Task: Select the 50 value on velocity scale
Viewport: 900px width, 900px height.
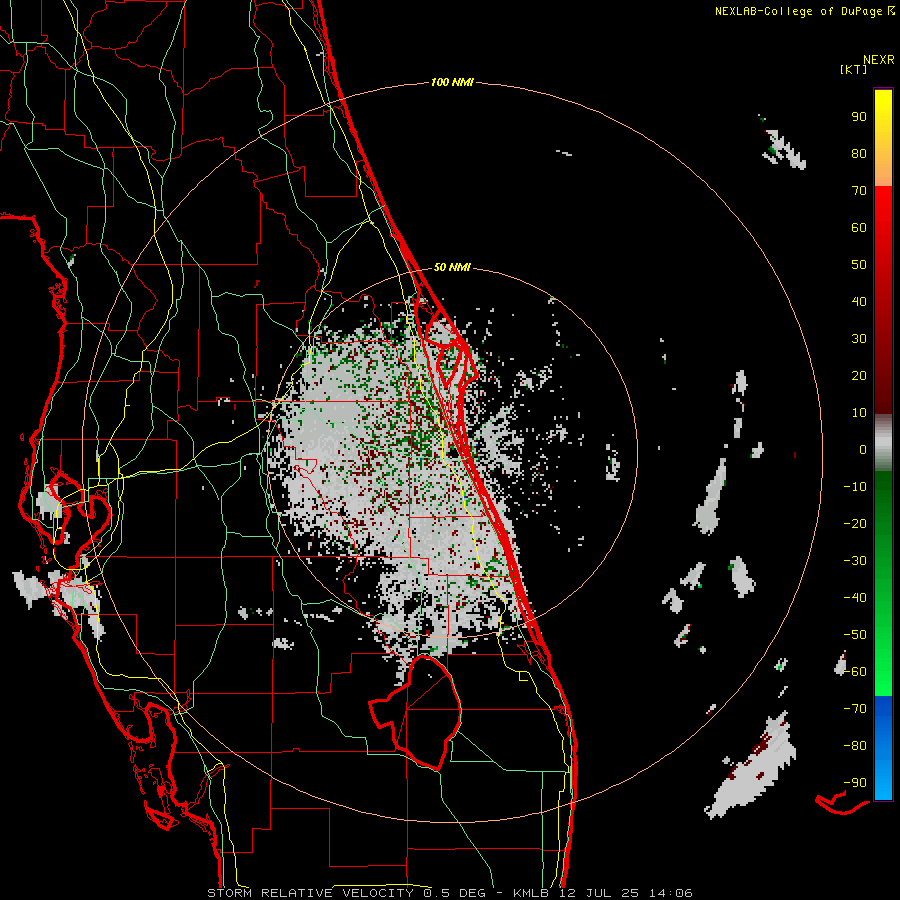Action: click(x=859, y=265)
